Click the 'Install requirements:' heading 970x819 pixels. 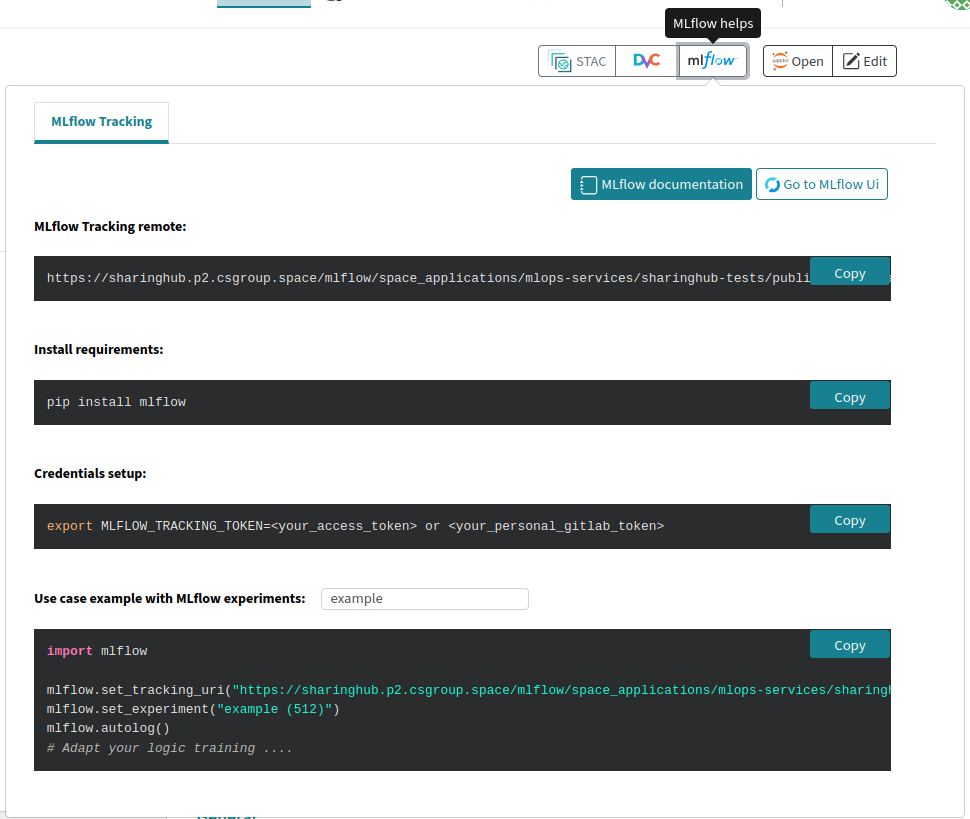[x=98, y=349]
